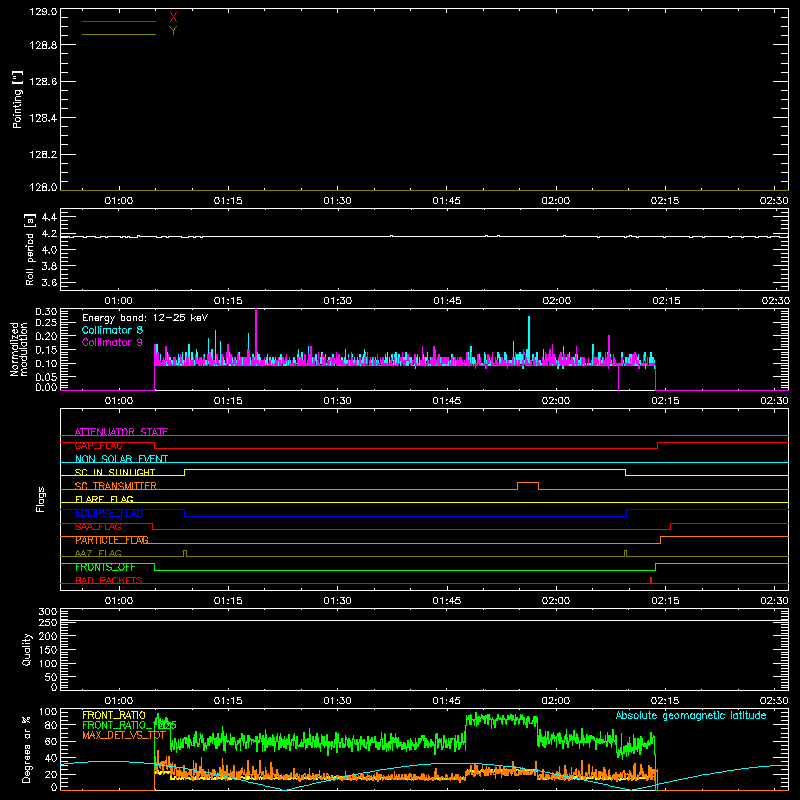Click 'Absolute geomagnetic latitude' legend text
800x800 pixels.
pos(691,715)
